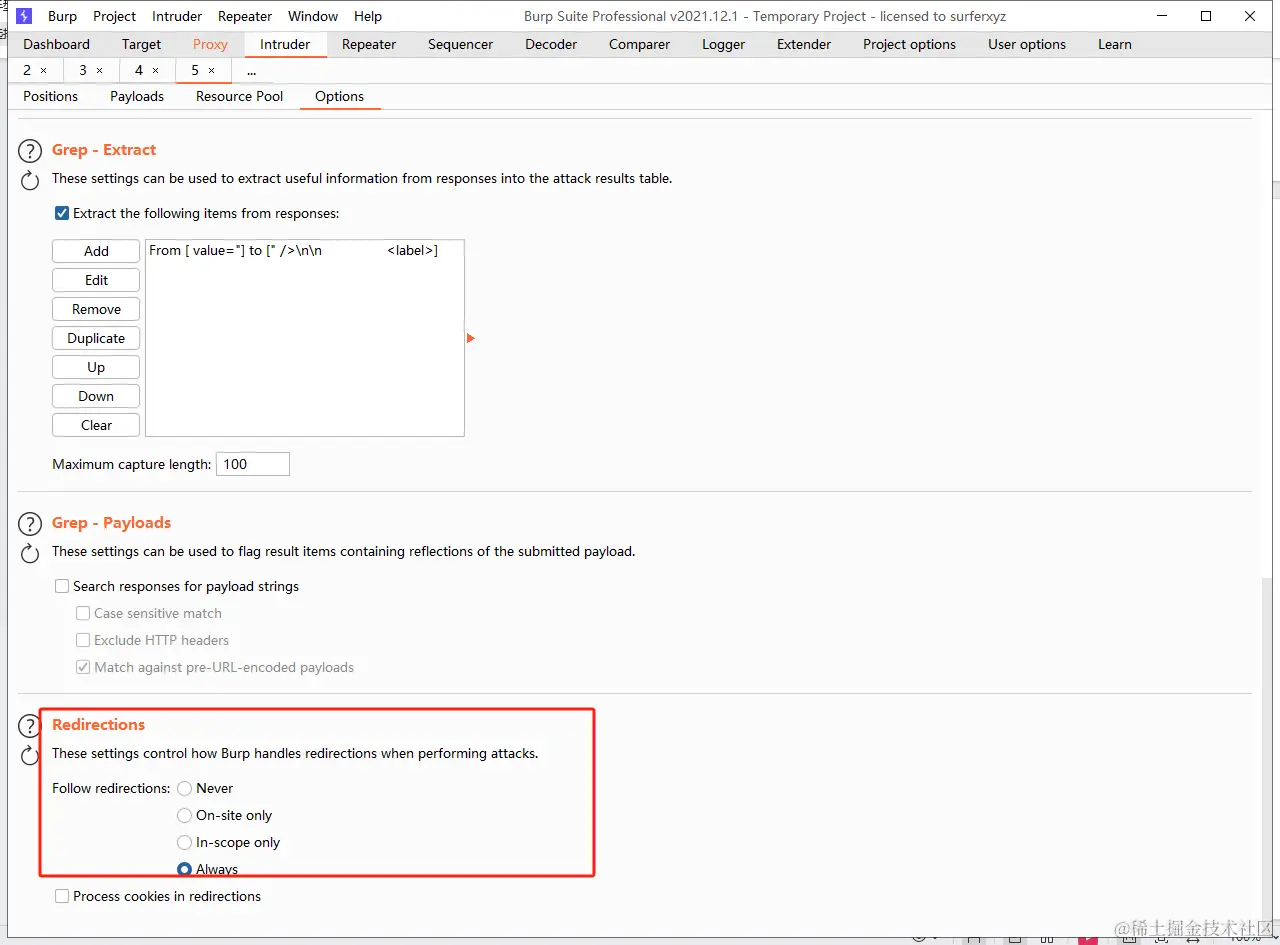The image size is (1280, 945).
Task: Close Intruder attack tab 2
Action: tap(43, 70)
